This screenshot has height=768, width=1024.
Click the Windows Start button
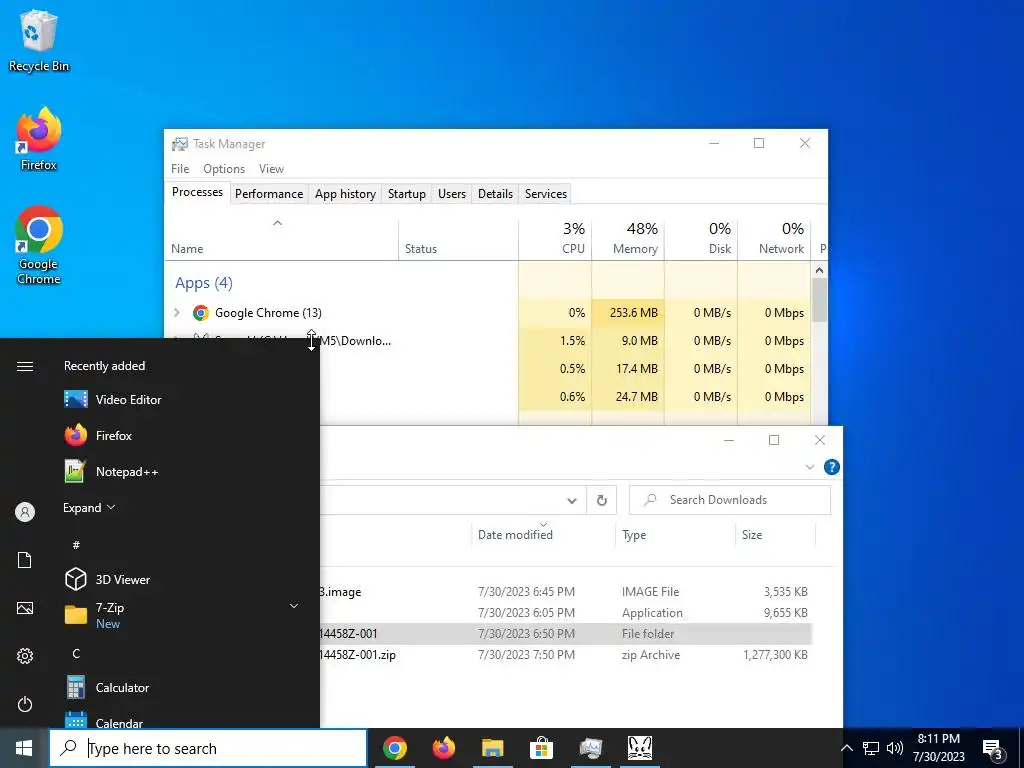(x=24, y=748)
